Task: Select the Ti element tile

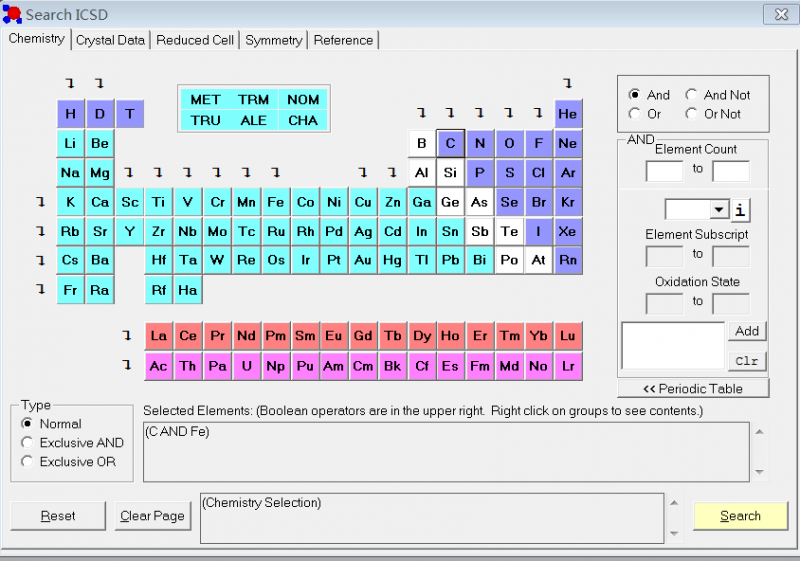Action: 159,202
